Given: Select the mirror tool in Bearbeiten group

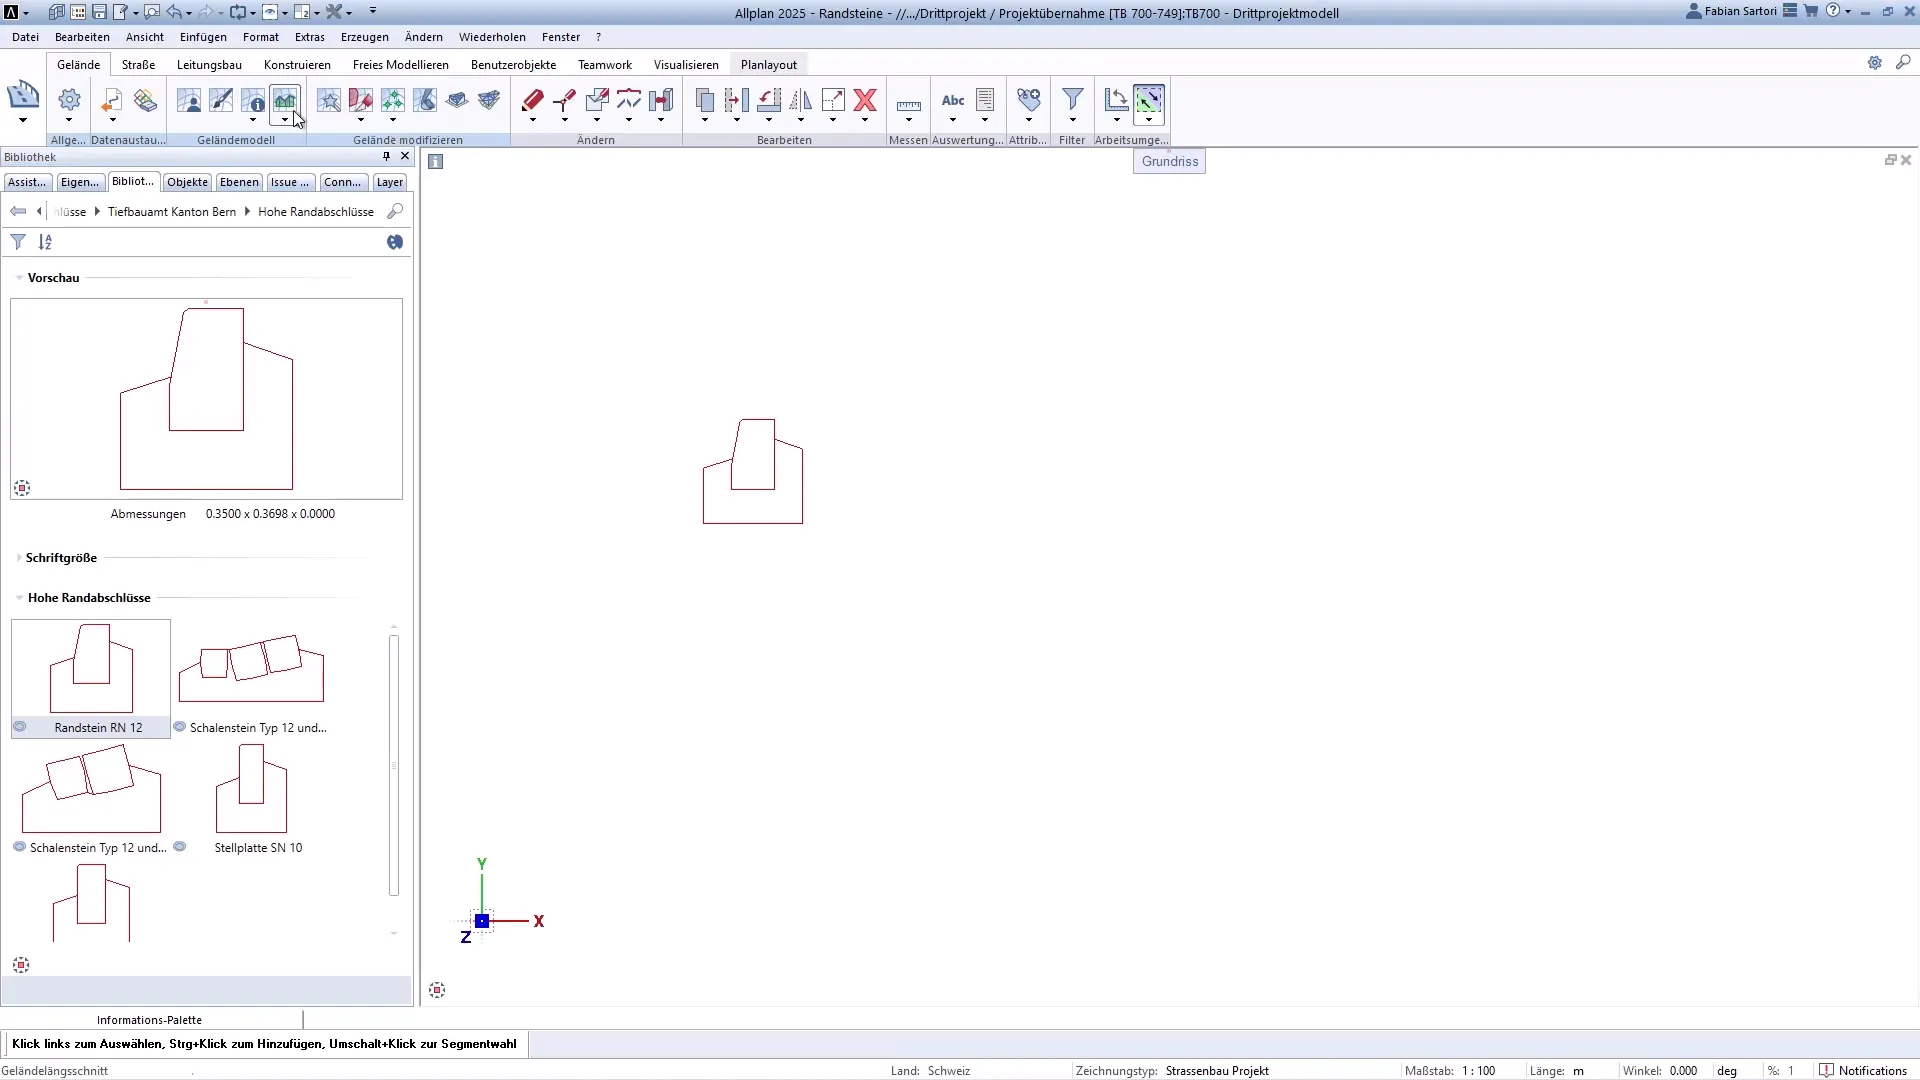Looking at the screenshot, I should pos(800,100).
